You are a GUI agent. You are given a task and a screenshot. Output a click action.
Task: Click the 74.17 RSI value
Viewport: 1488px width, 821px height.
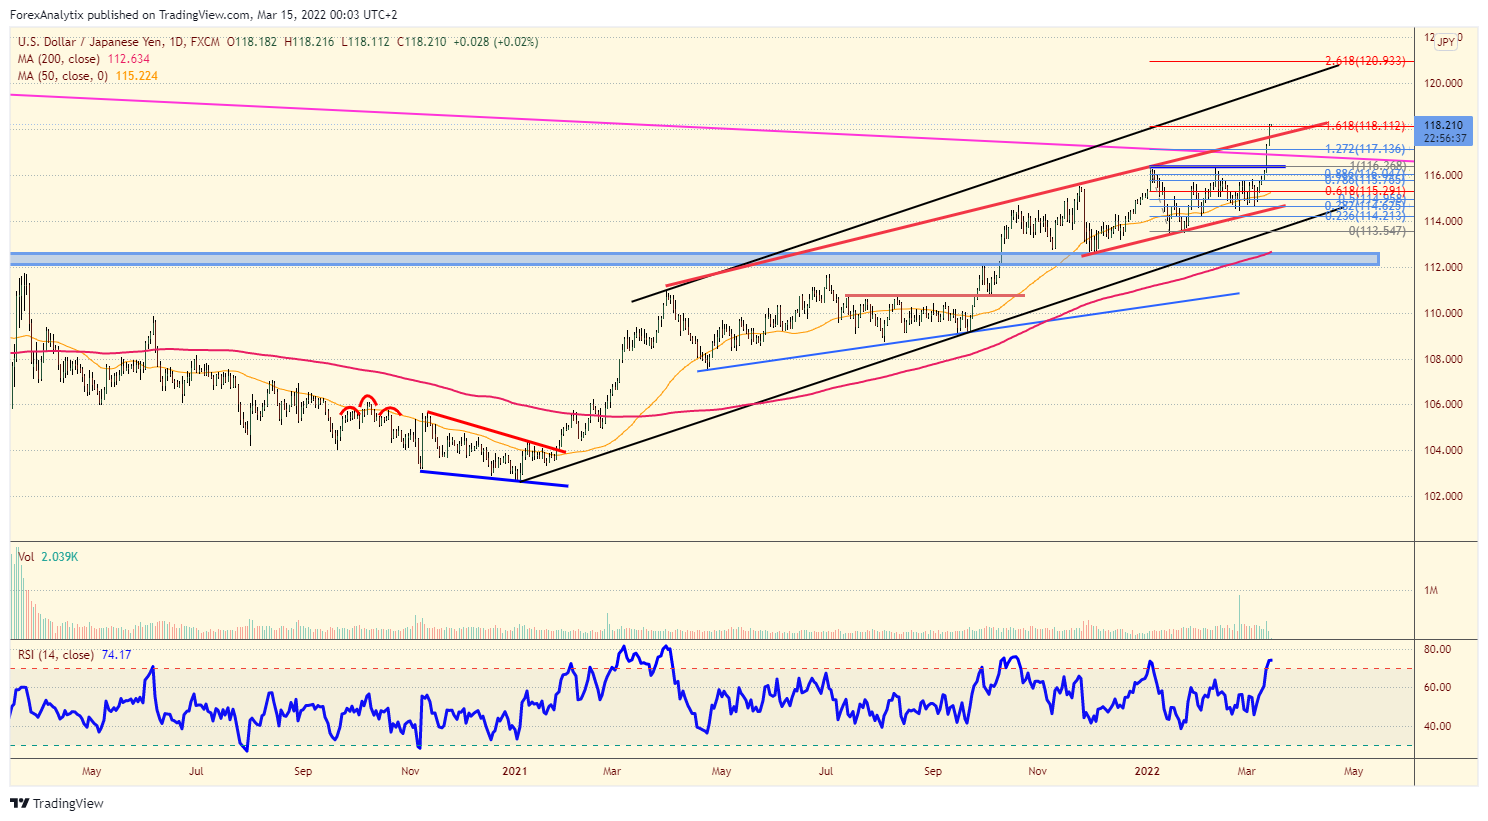117,655
